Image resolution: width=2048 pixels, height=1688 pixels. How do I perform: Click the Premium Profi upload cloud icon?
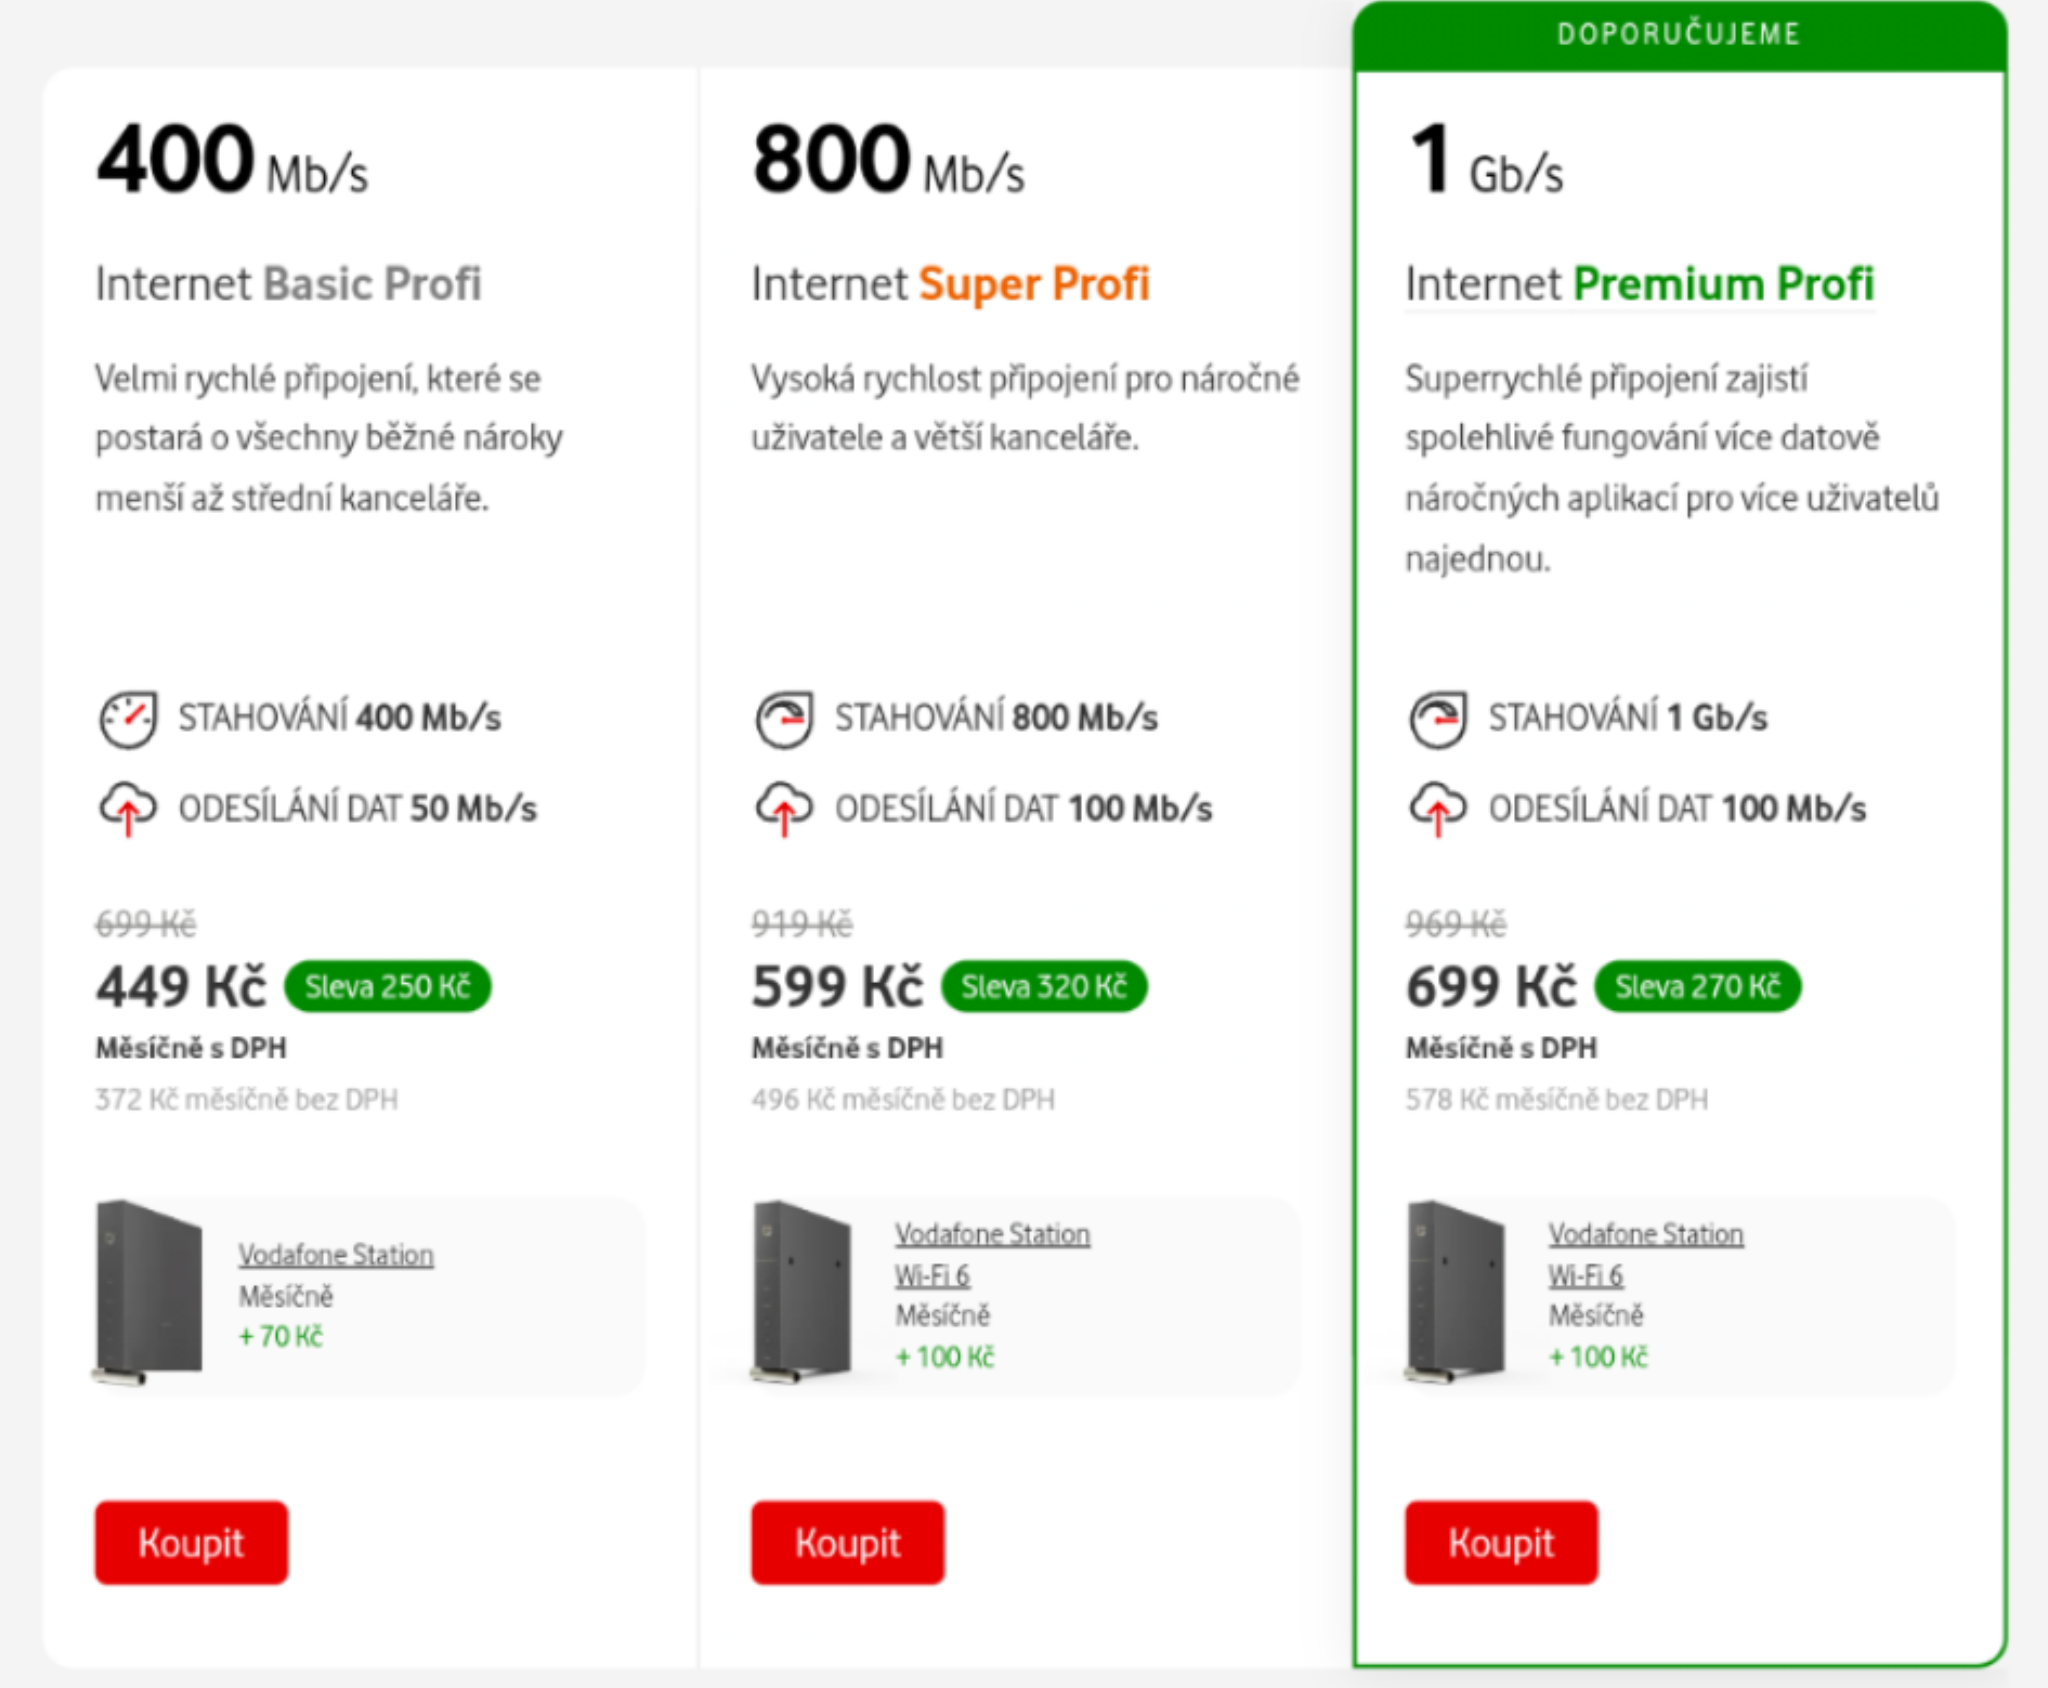(1438, 808)
